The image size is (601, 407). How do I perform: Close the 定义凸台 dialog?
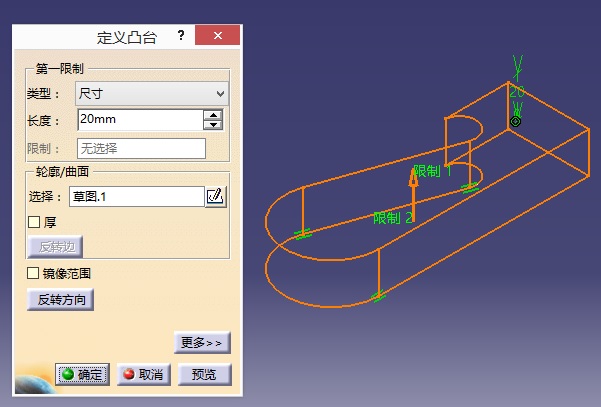217,35
